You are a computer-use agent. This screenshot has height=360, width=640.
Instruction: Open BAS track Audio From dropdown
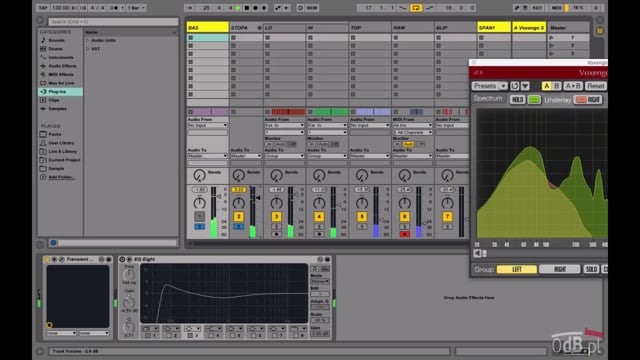(207, 125)
